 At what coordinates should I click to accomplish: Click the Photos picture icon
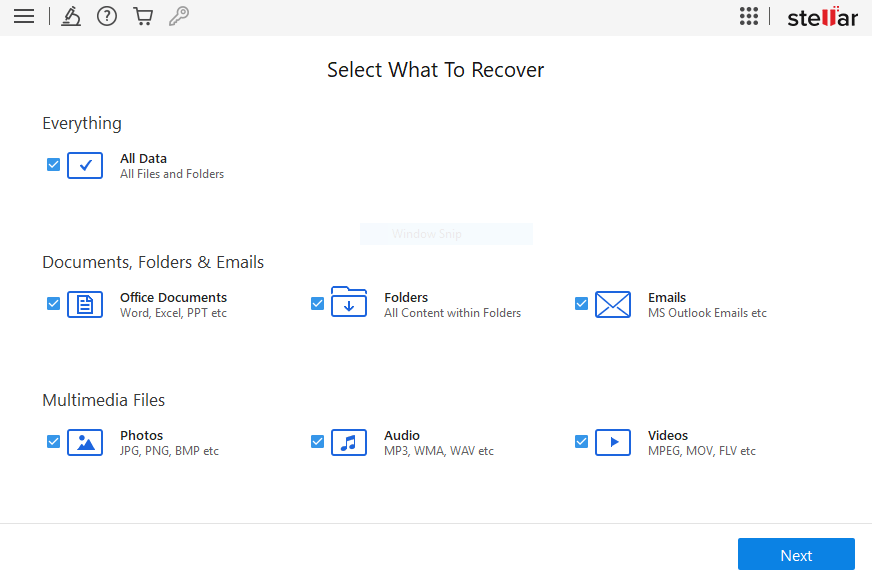85,442
